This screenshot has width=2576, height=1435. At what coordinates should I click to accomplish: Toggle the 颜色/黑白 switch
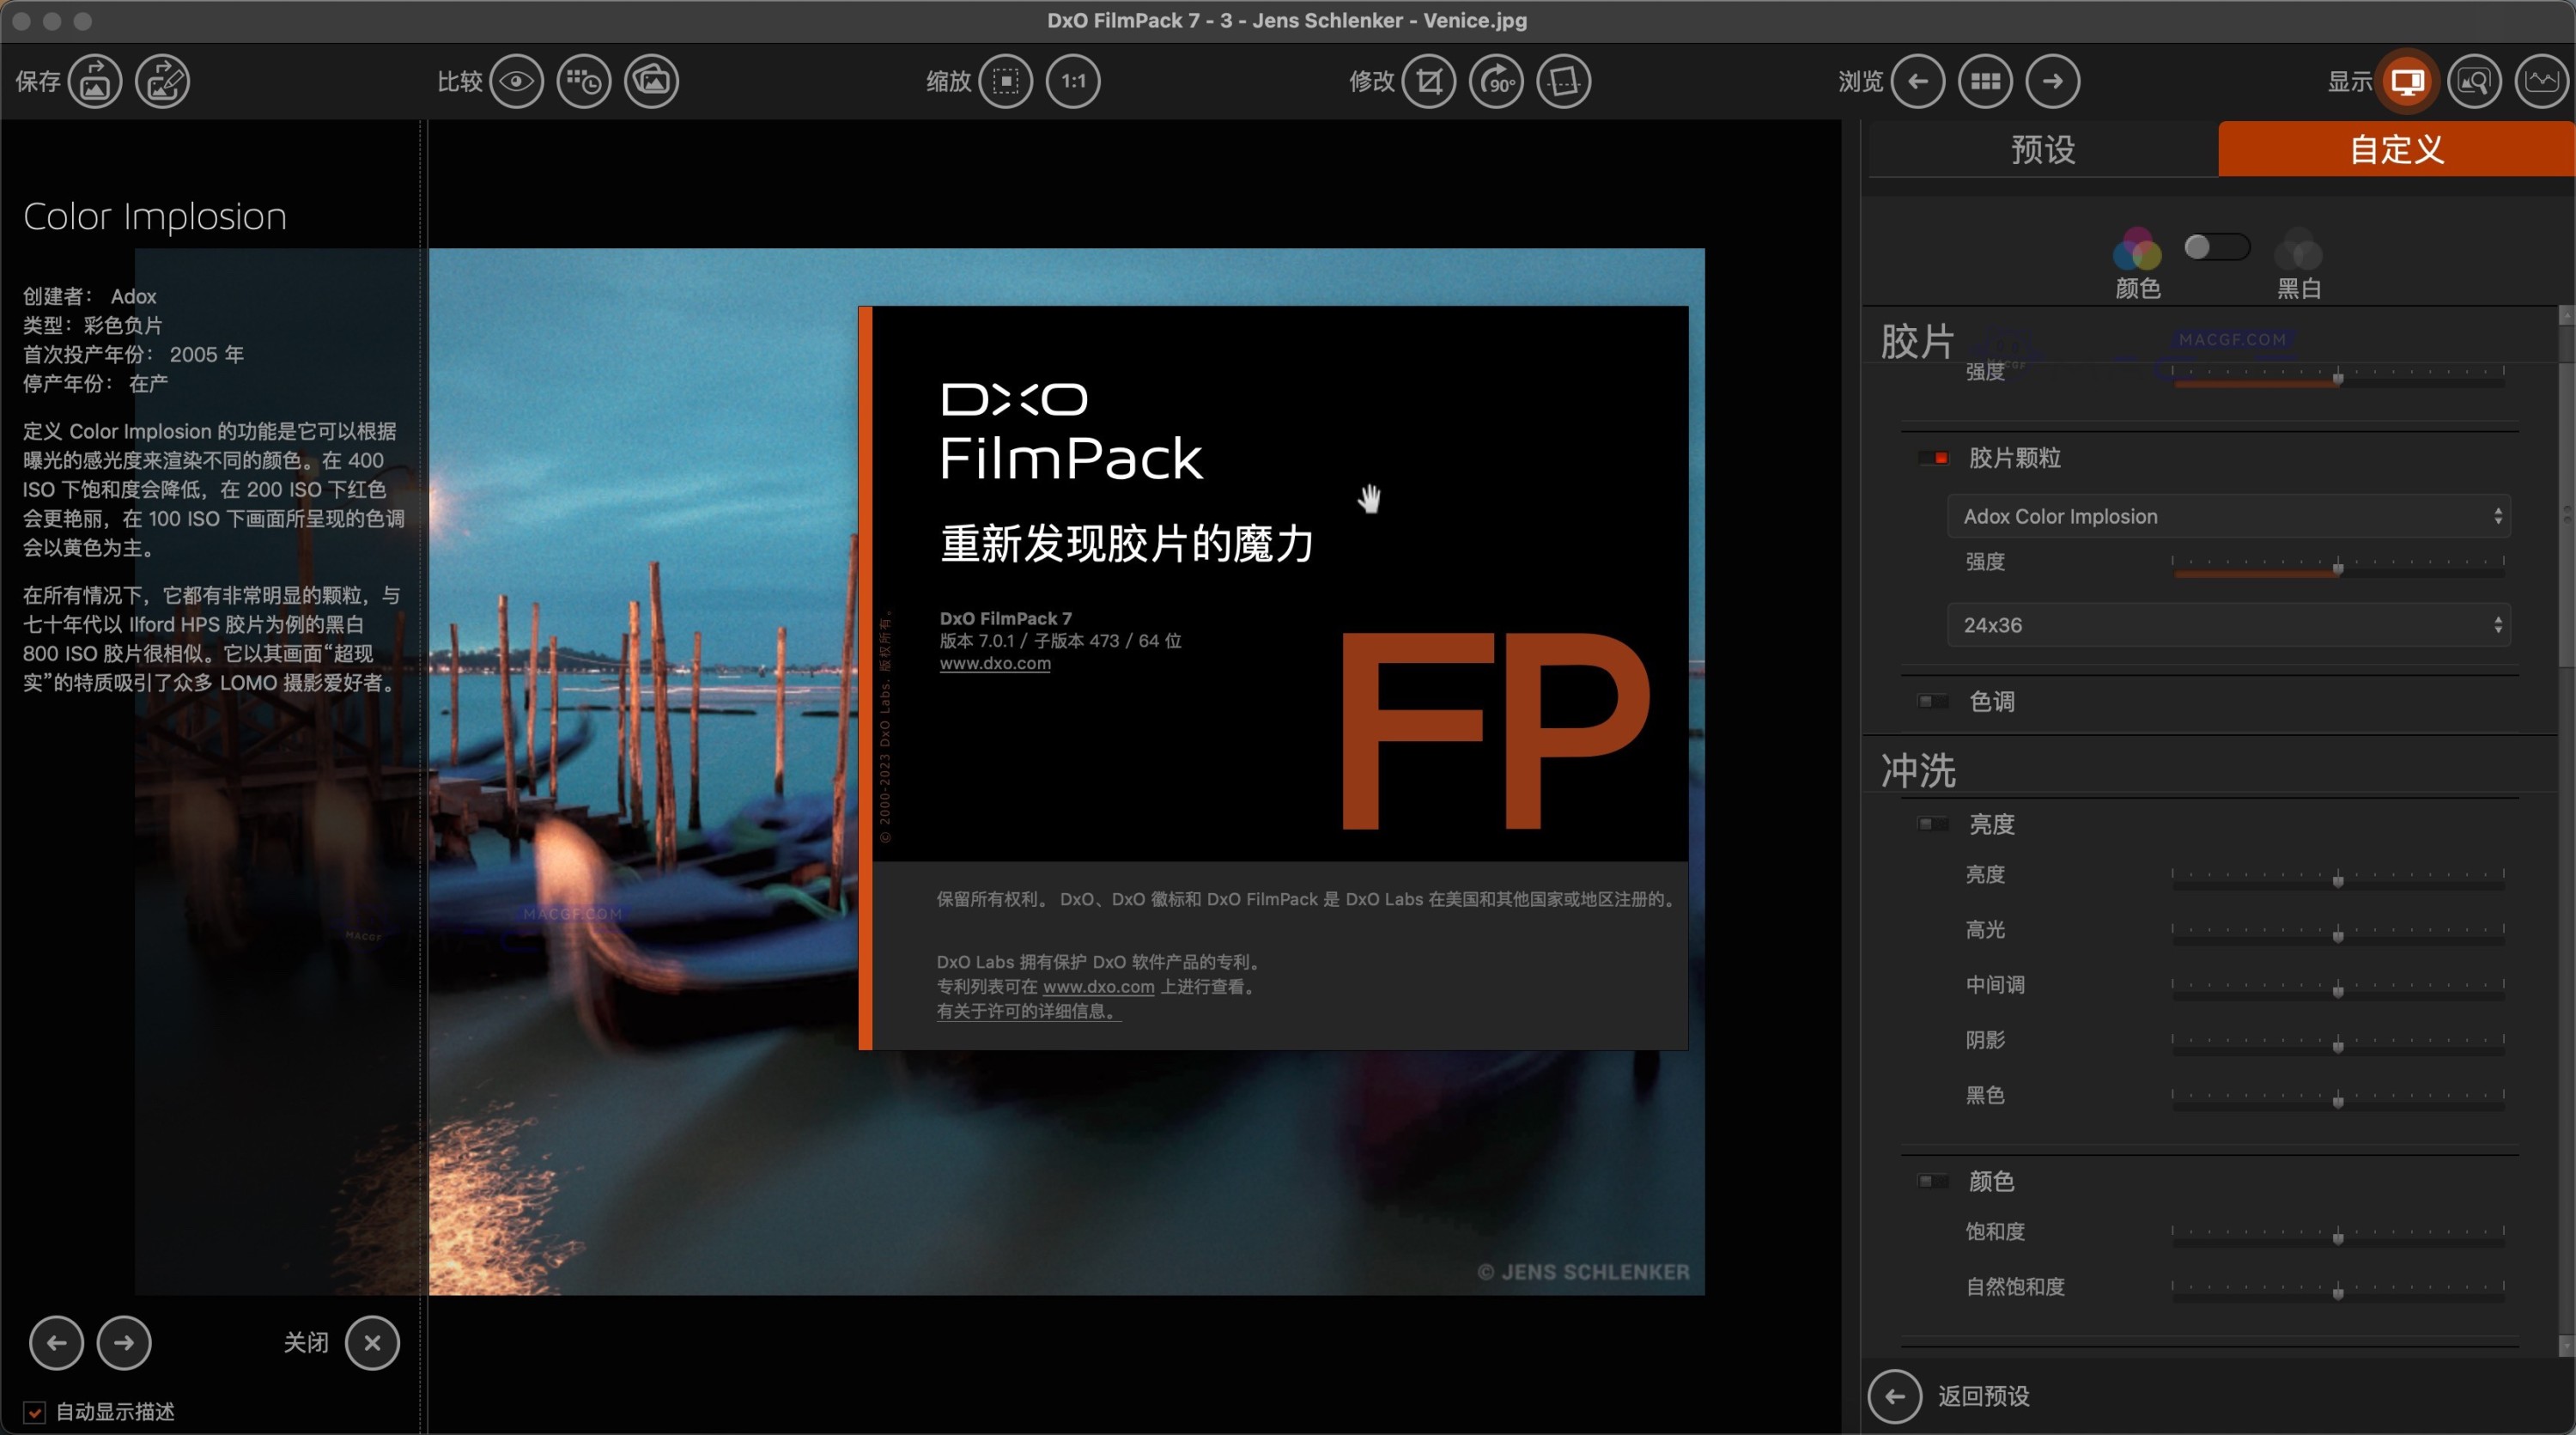2216,247
